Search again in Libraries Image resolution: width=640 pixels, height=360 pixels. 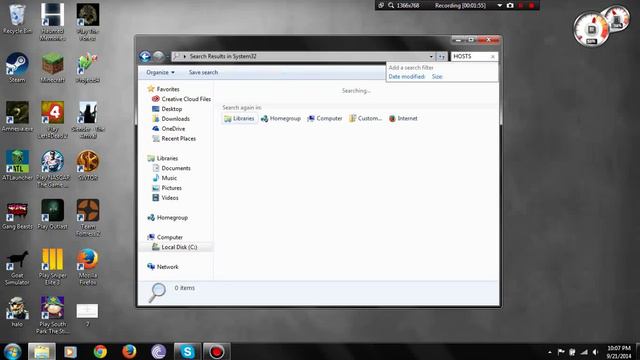(x=239, y=118)
